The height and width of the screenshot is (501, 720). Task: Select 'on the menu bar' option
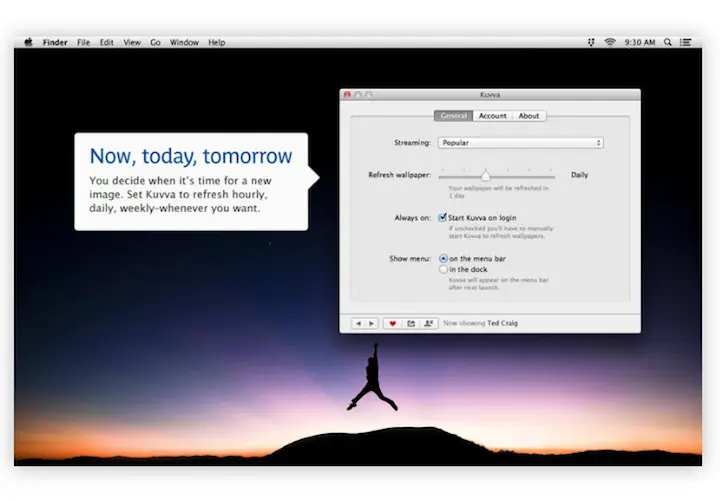tap(443, 259)
